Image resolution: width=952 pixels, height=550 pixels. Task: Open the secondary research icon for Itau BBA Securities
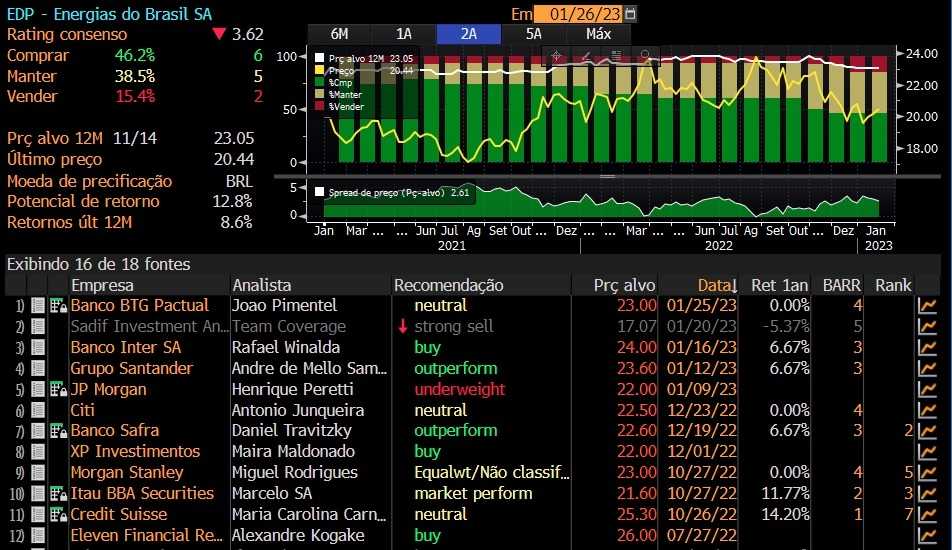58,494
